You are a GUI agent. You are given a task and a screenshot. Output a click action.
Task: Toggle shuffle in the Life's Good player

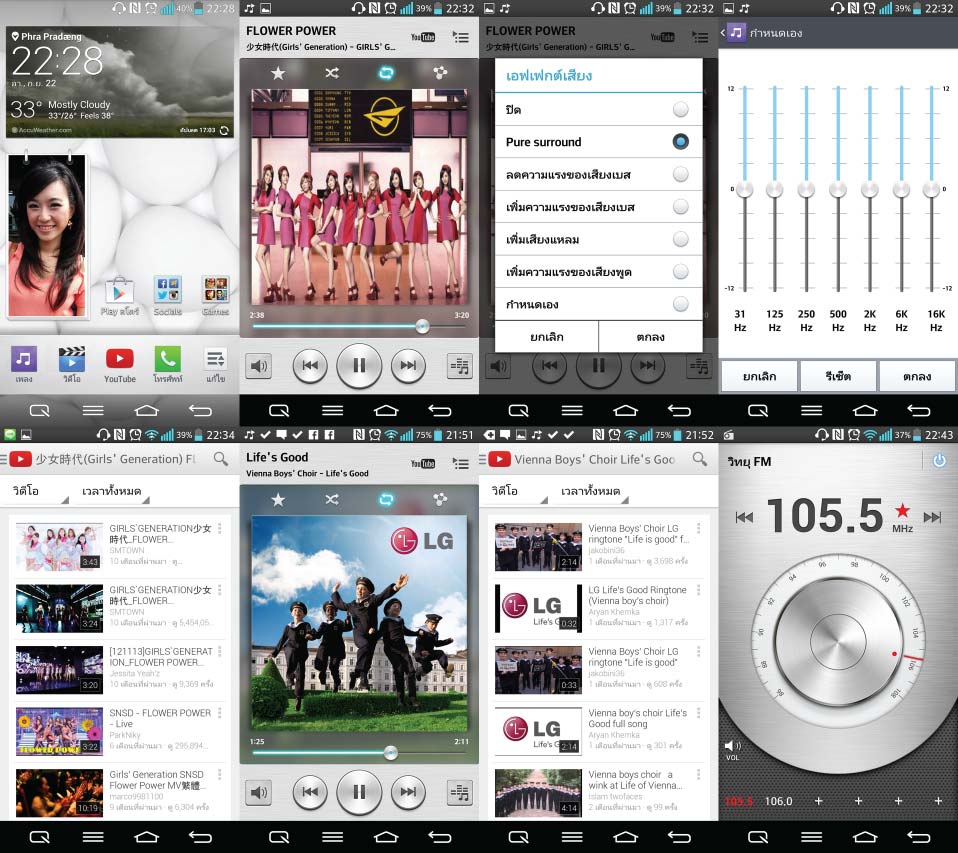point(332,500)
